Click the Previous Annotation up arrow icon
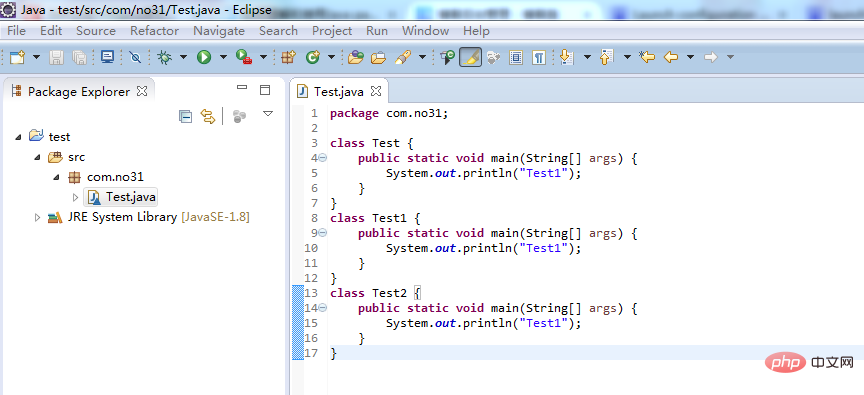 coord(607,57)
